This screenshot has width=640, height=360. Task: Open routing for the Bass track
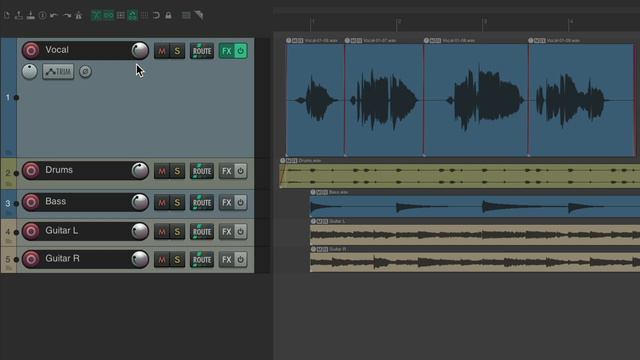202,202
